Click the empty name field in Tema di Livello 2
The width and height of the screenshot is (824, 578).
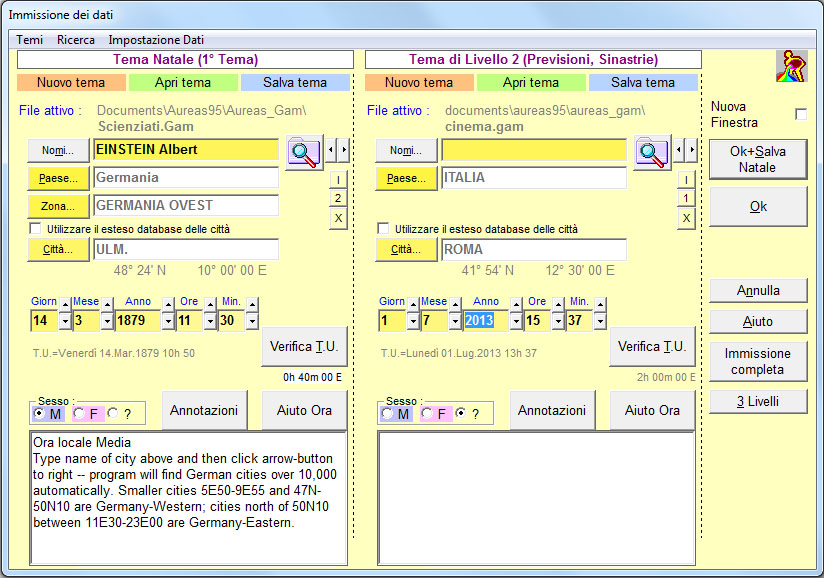pos(534,150)
